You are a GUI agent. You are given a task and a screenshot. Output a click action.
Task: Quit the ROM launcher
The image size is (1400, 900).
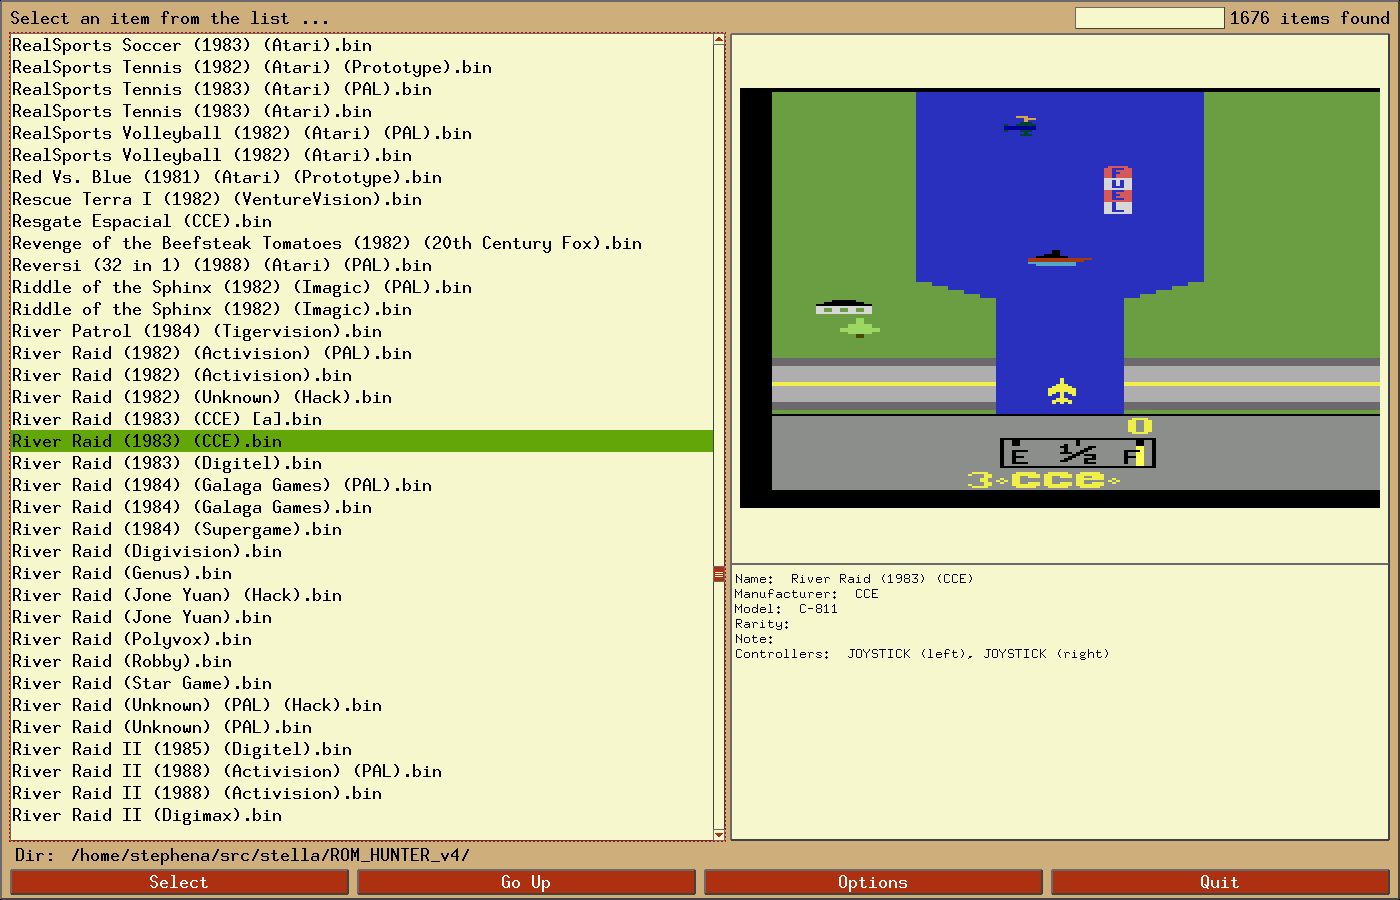(1219, 882)
